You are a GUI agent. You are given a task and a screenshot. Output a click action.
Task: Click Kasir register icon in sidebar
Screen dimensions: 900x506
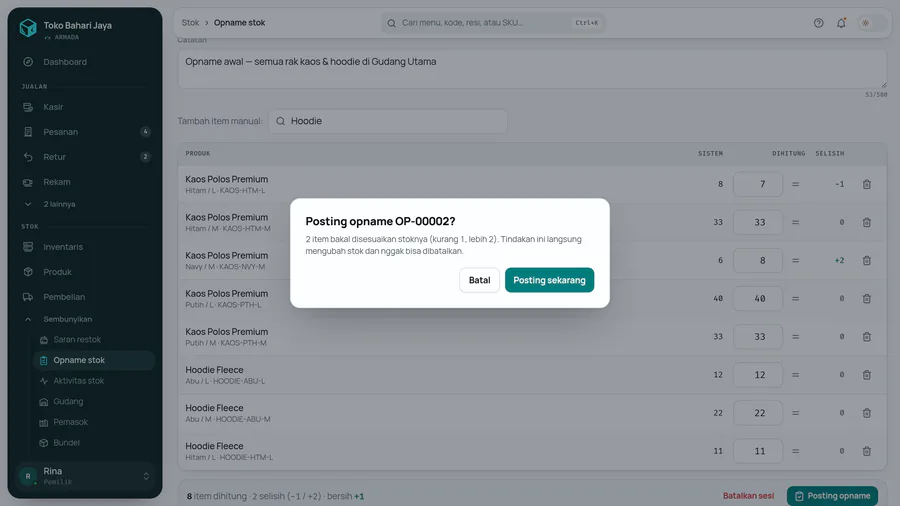pyautogui.click(x=28, y=107)
